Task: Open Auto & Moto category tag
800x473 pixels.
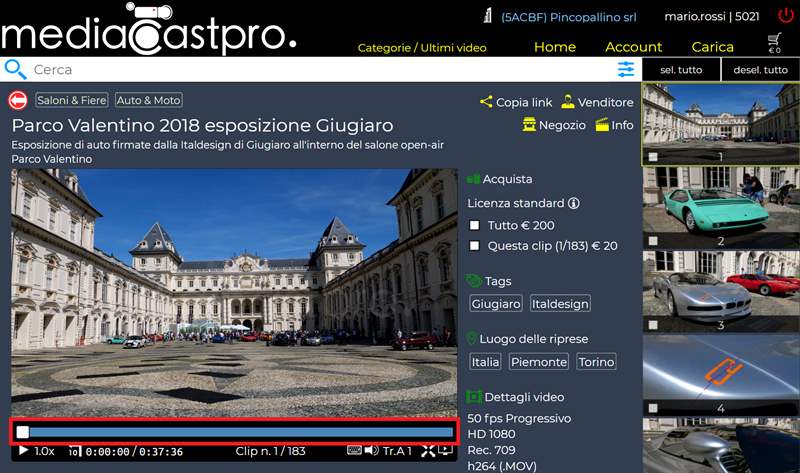Action: coord(148,100)
